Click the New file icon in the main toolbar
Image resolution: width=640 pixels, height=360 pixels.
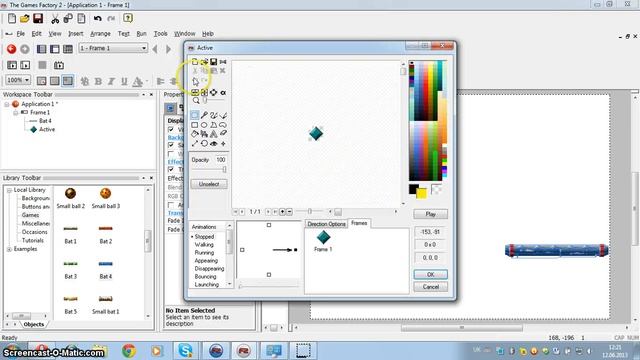click(x=12, y=18)
